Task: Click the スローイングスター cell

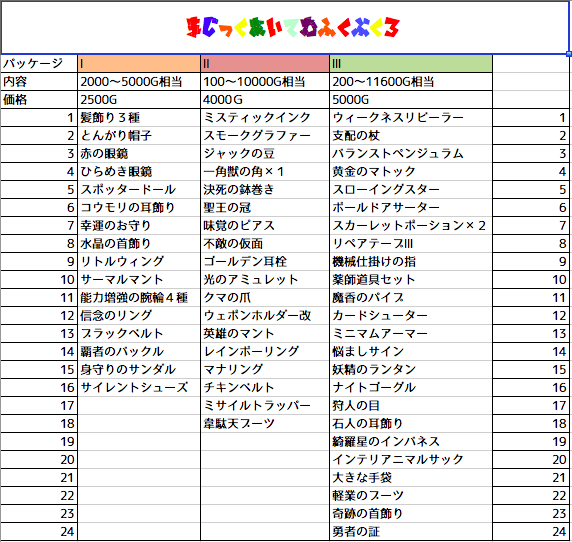Action: coord(411,190)
